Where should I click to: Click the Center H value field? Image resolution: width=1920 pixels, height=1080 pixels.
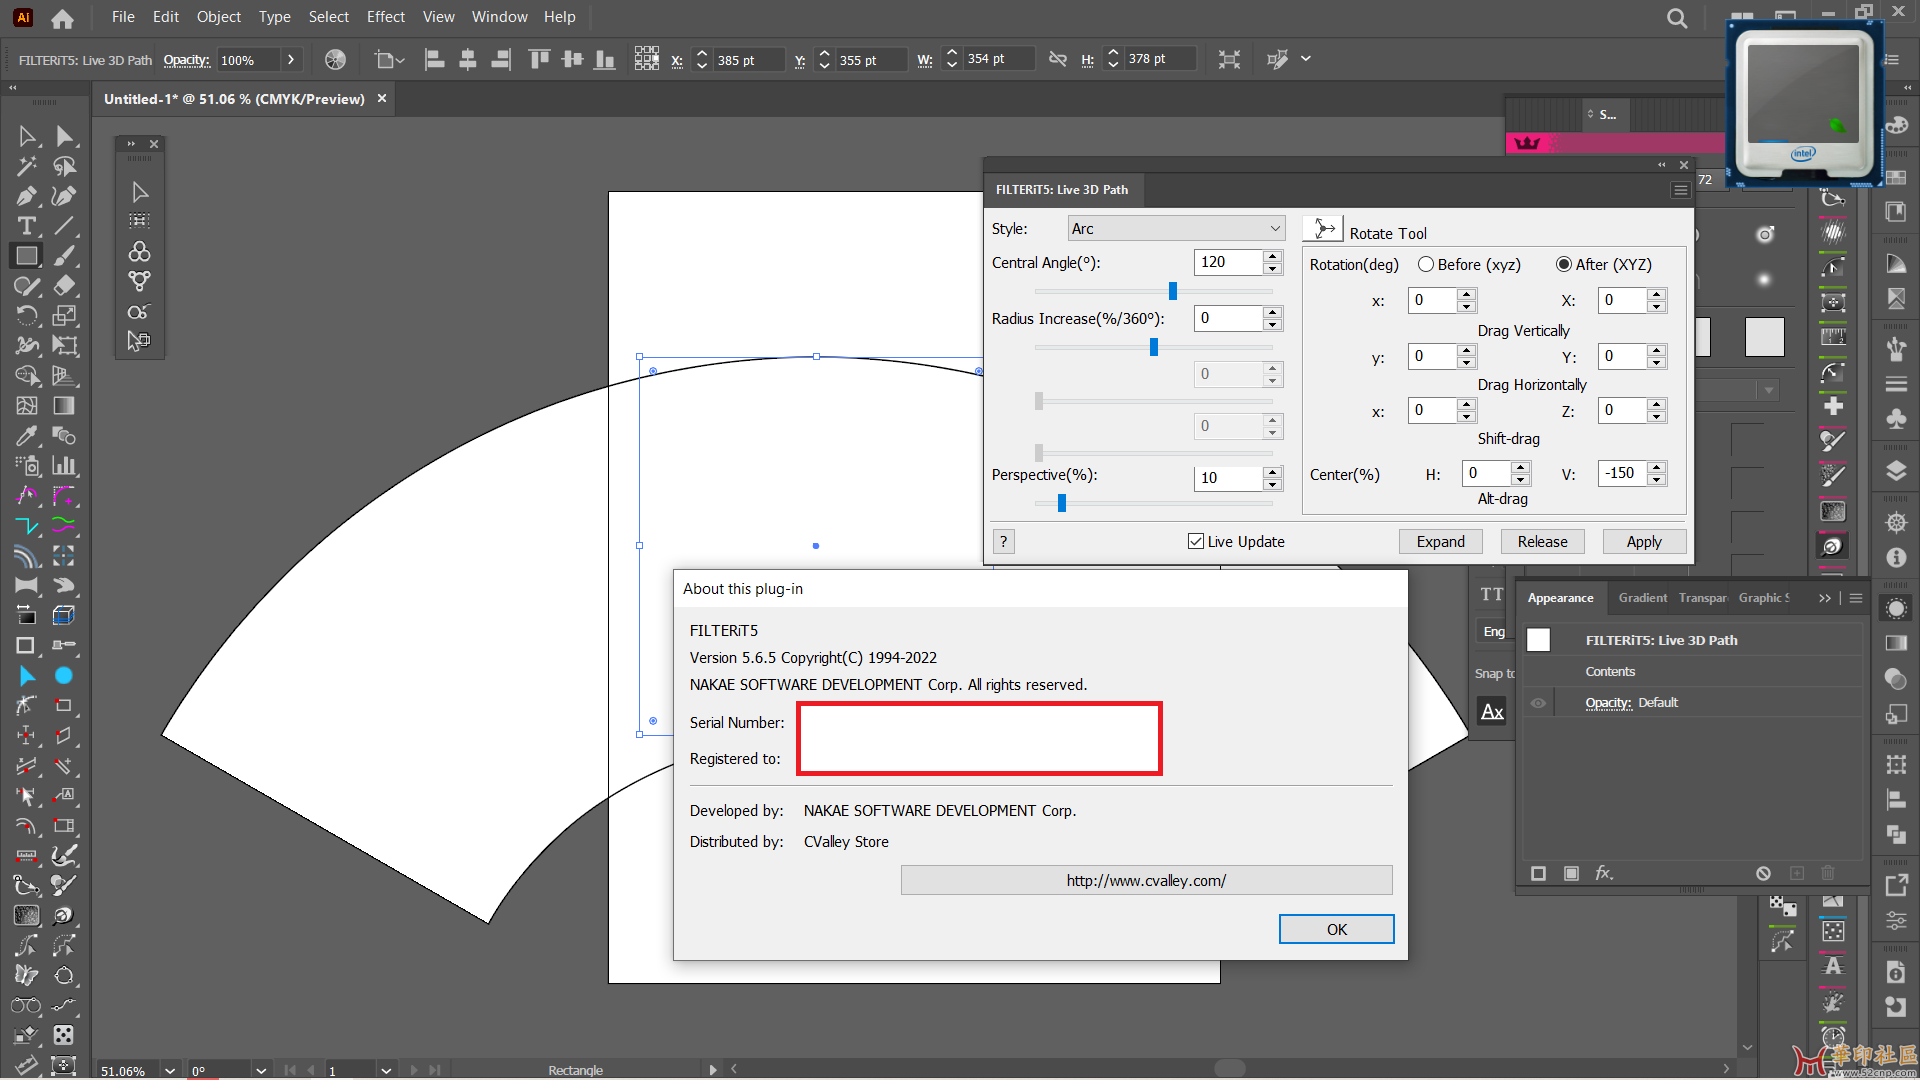pos(1486,473)
